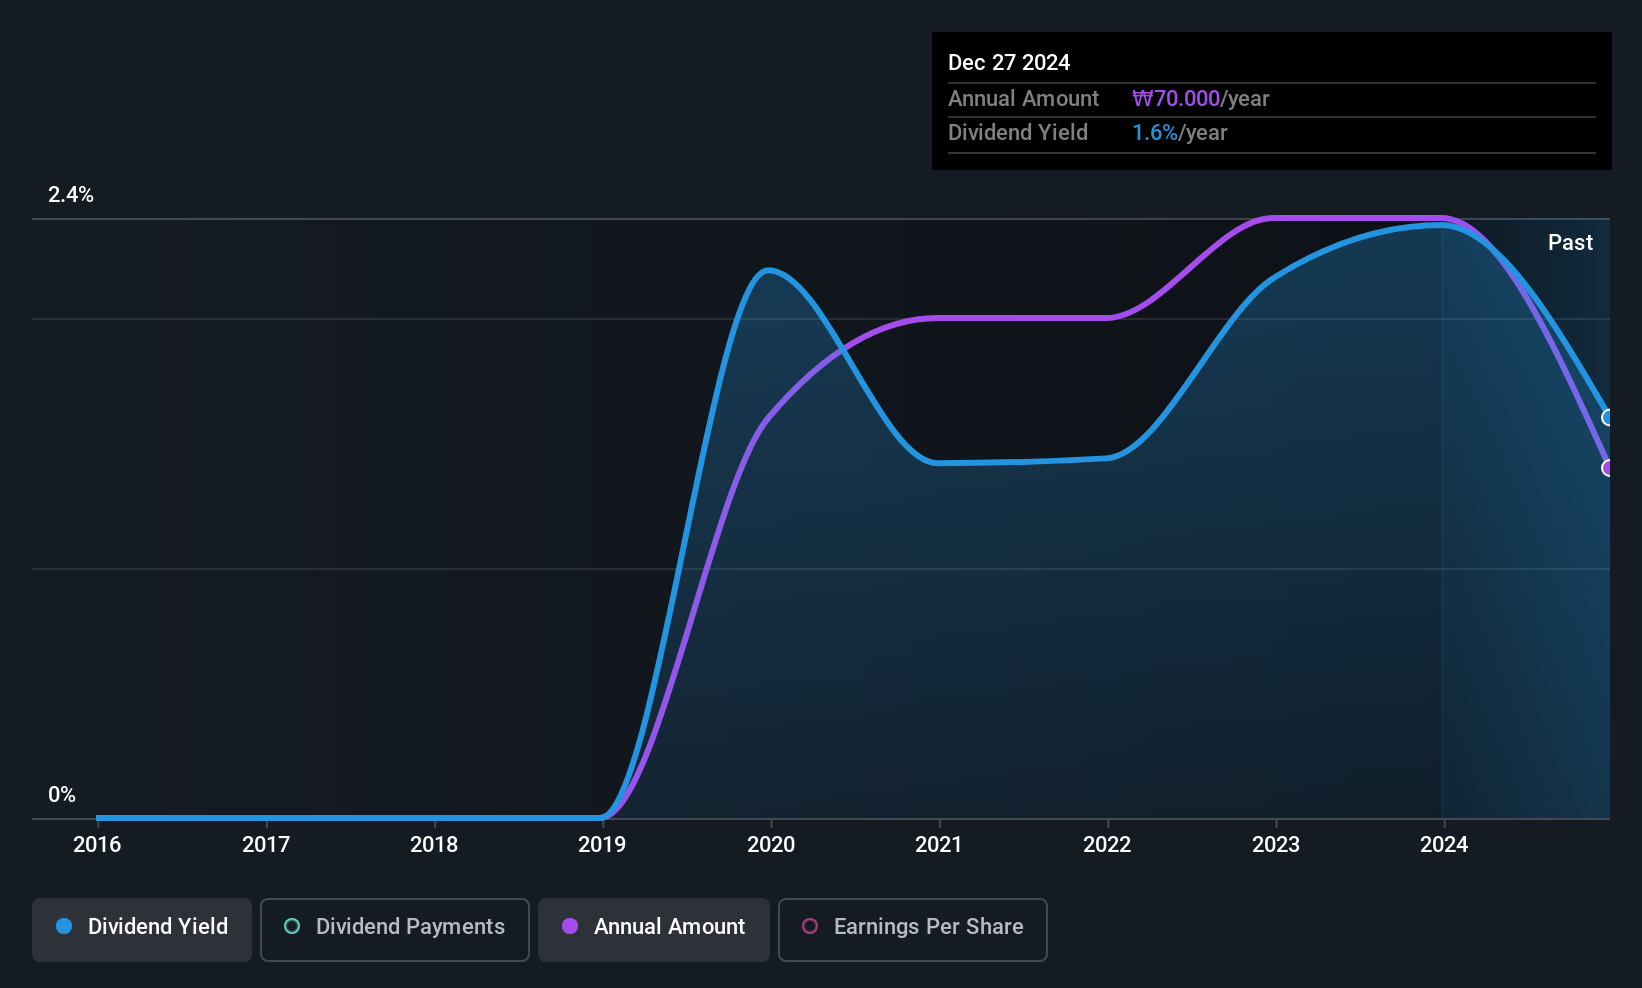Click the purple Annual Amount legend dot
The image size is (1642, 988).
pyautogui.click(x=570, y=926)
